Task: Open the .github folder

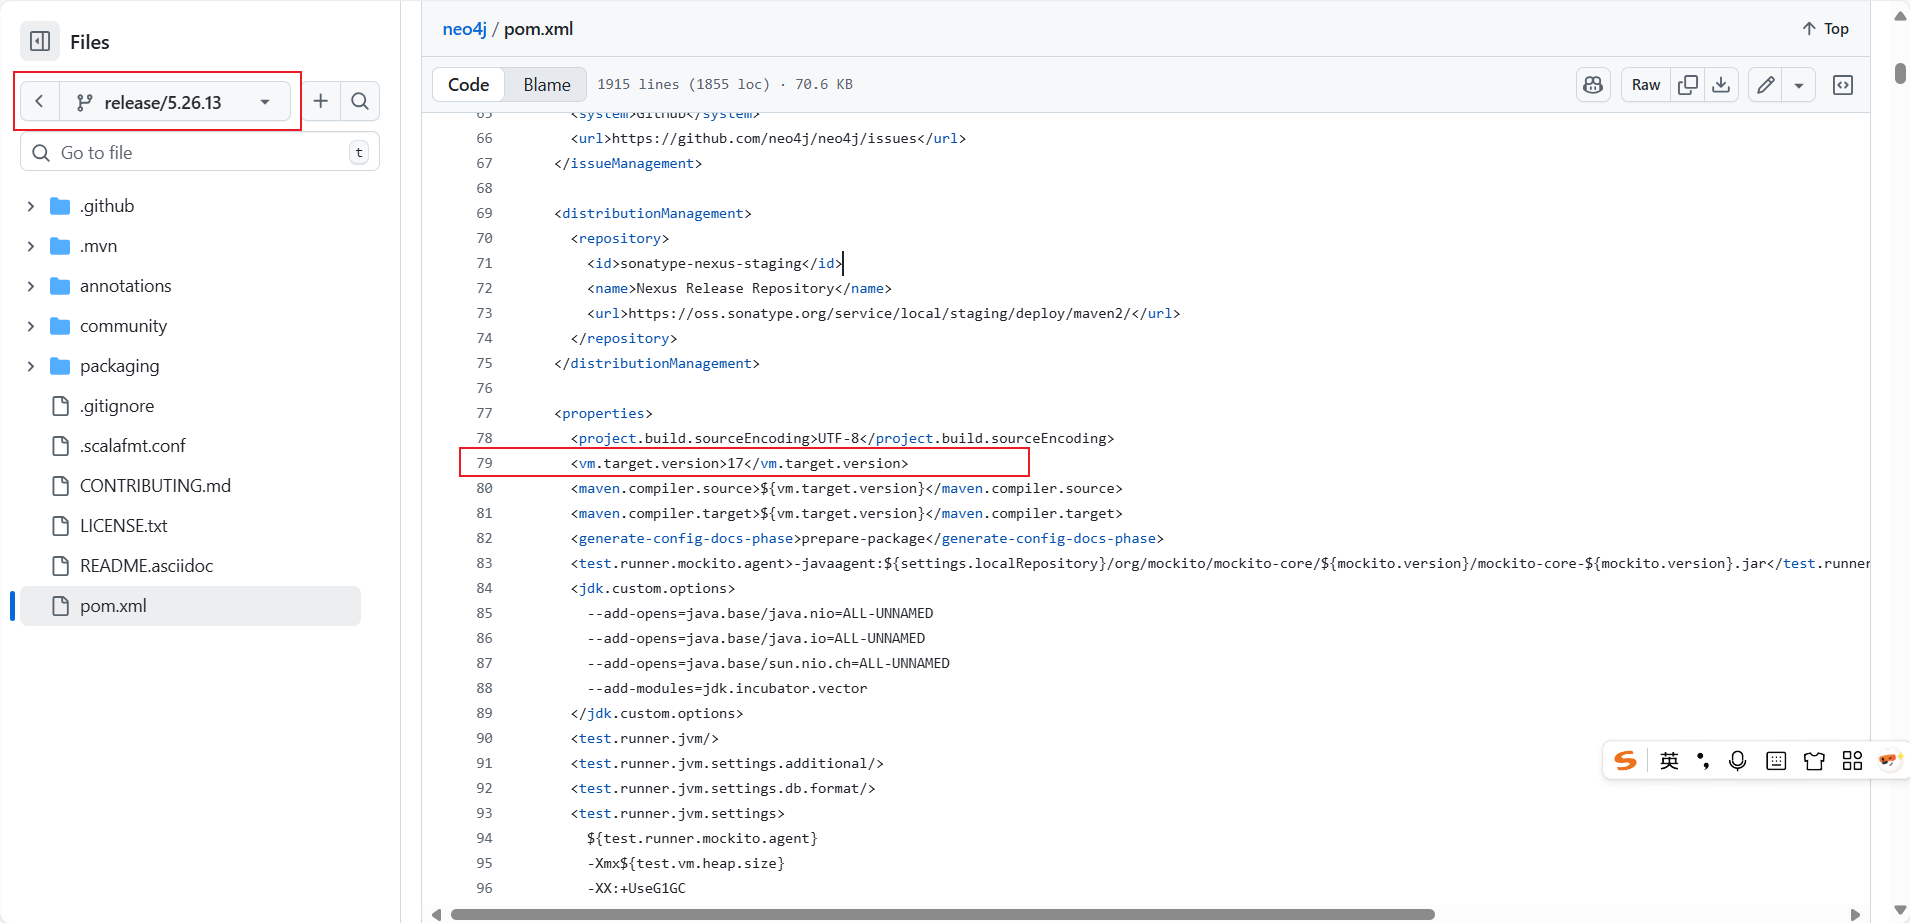Action: coord(107,206)
